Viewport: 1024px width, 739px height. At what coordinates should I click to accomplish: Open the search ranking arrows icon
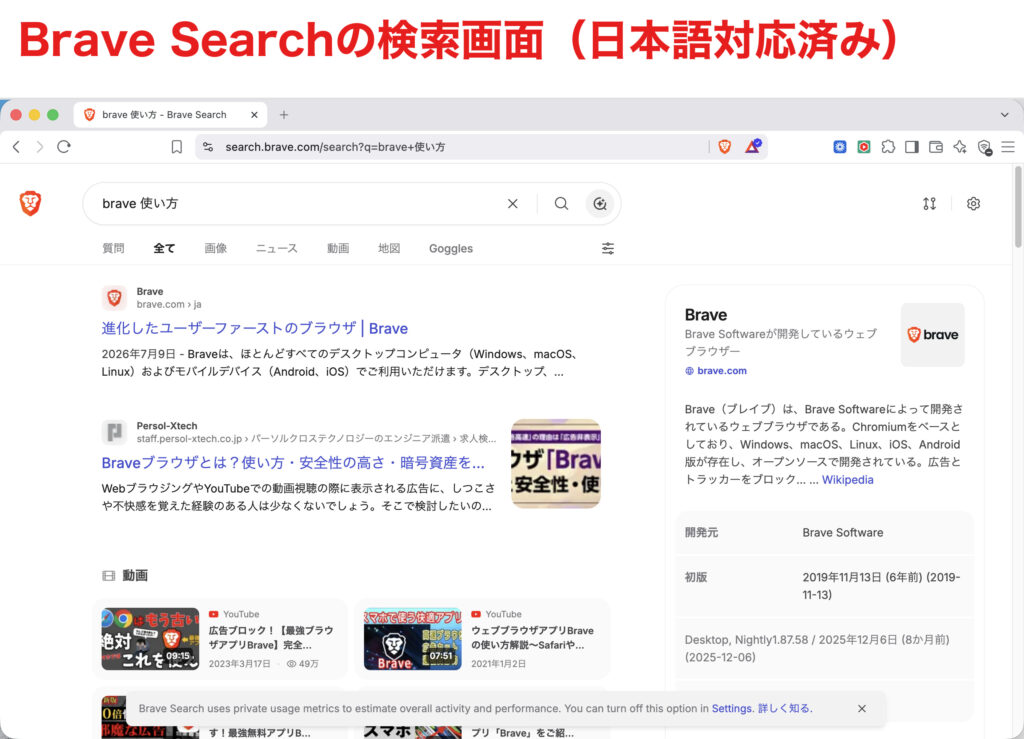929,204
